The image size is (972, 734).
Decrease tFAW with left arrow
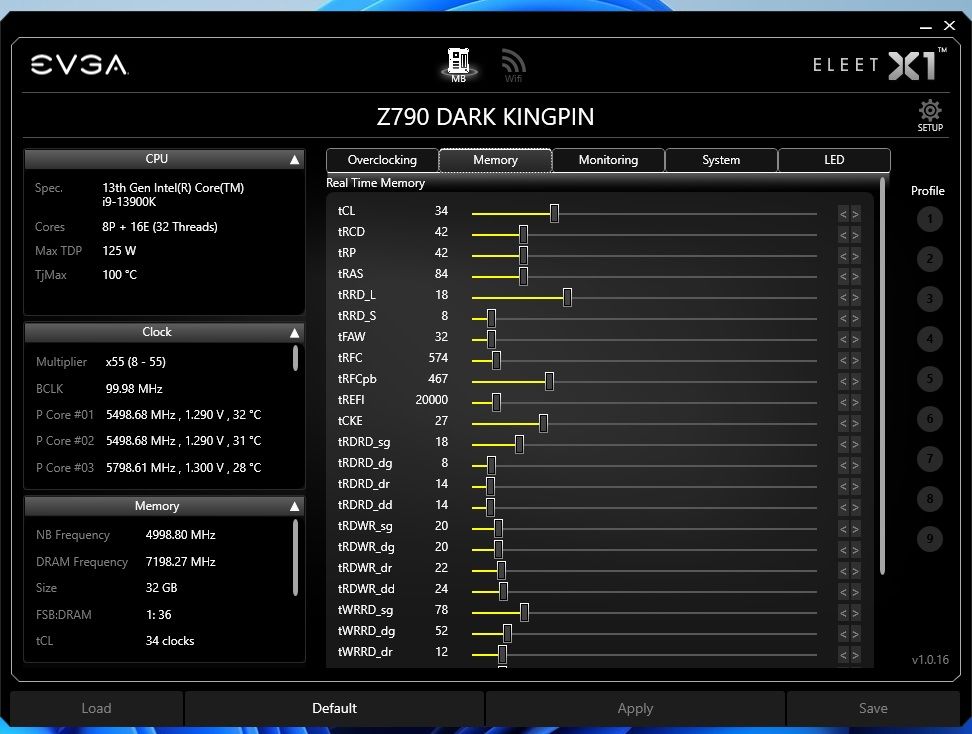(x=843, y=340)
